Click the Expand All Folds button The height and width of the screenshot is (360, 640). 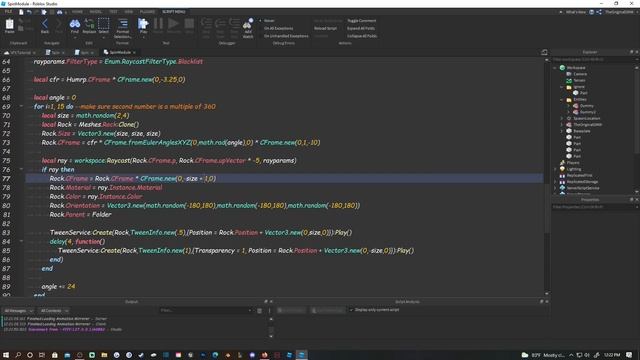click(361, 28)
